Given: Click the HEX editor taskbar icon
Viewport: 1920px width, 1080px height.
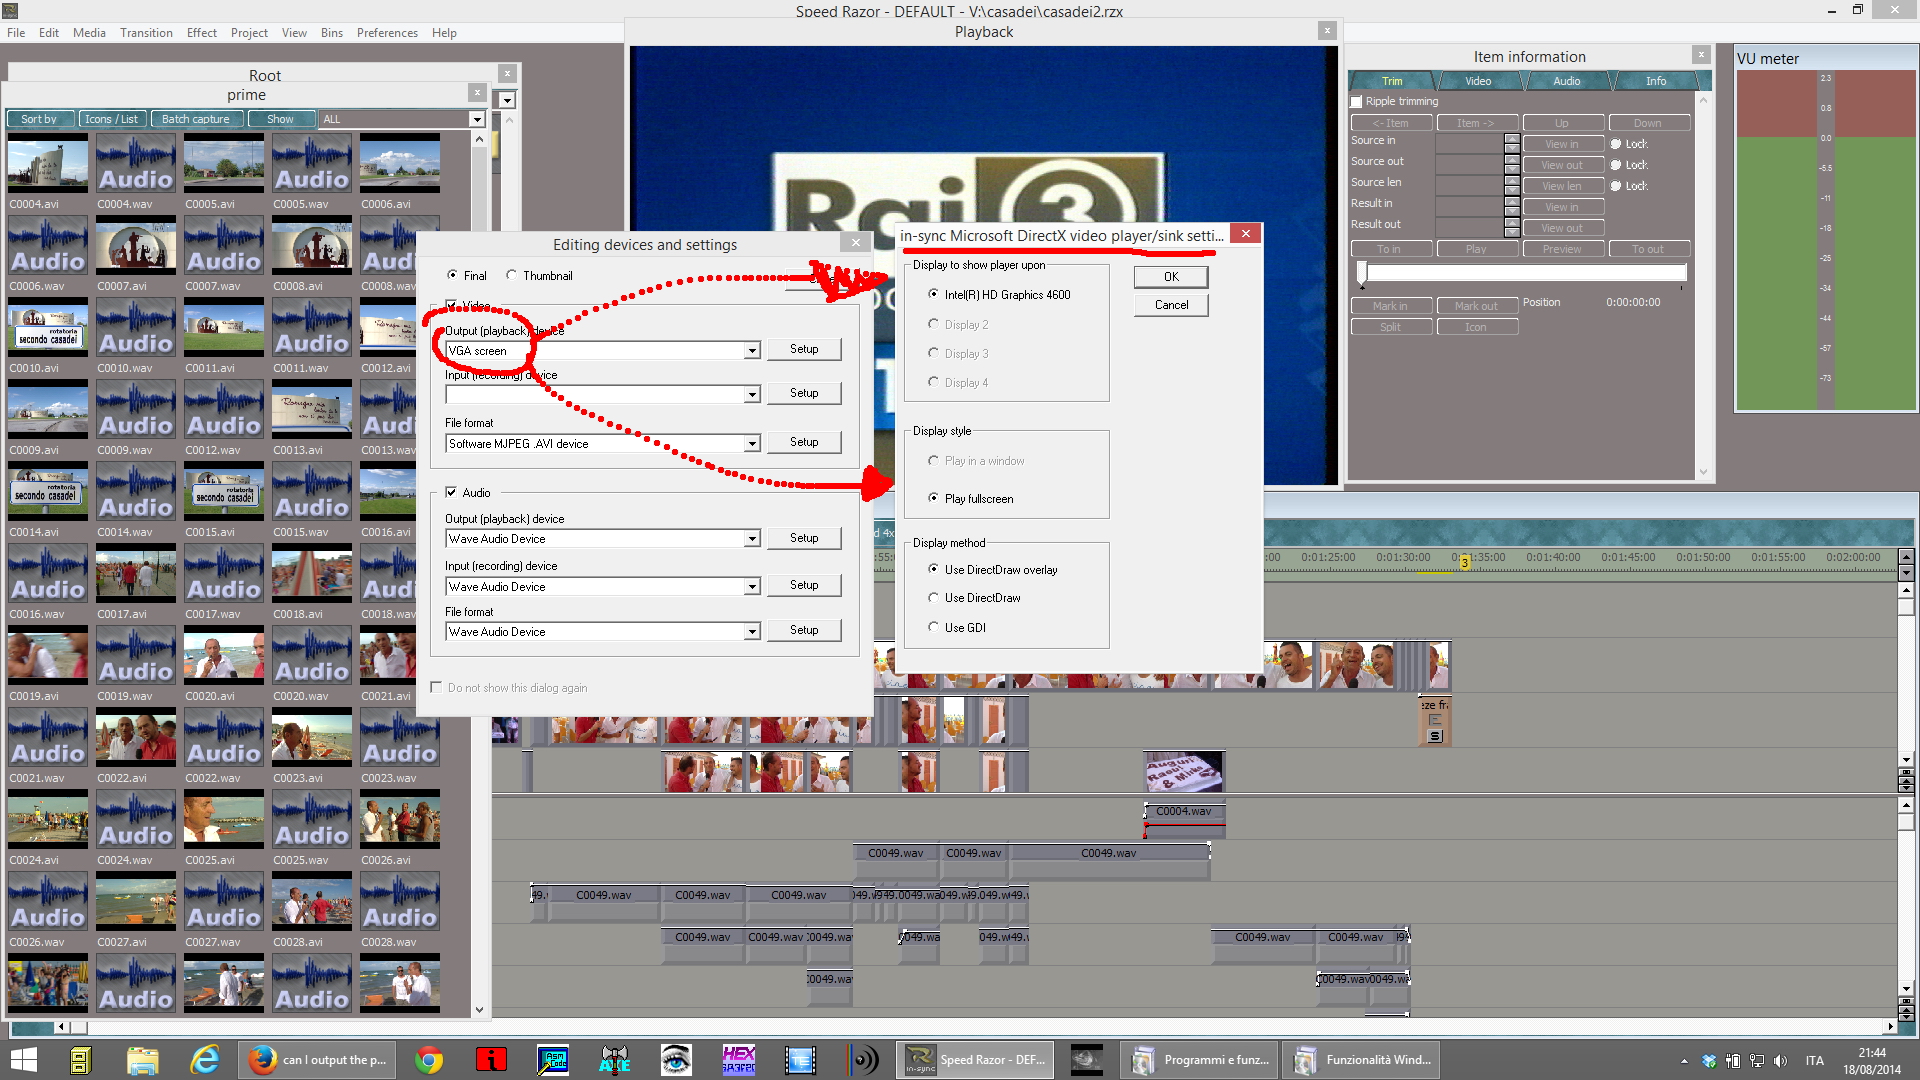Looking at the screenshot, I should click(x=738, y=1060).
